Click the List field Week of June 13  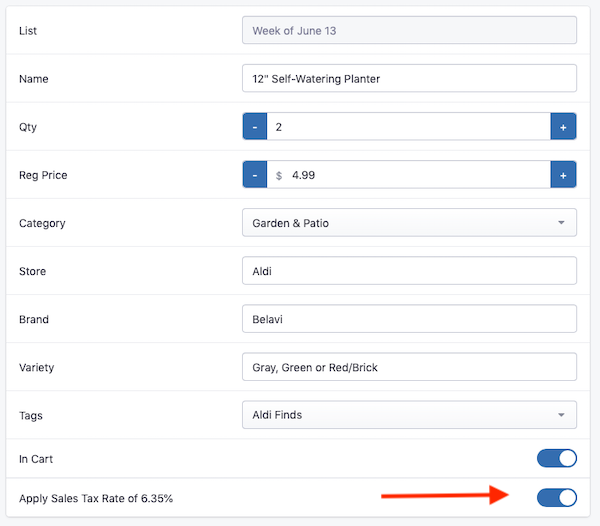click(x=409, y=30)
